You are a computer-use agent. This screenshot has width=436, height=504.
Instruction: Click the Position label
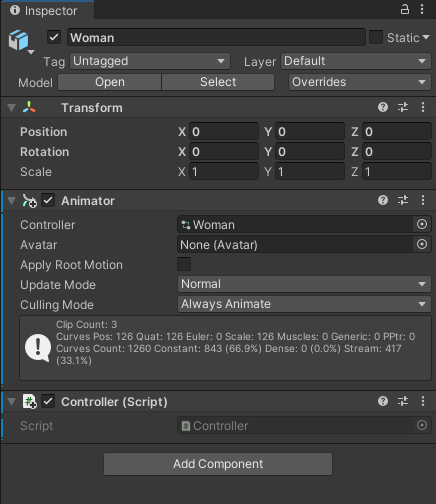(x=44, y=132)
